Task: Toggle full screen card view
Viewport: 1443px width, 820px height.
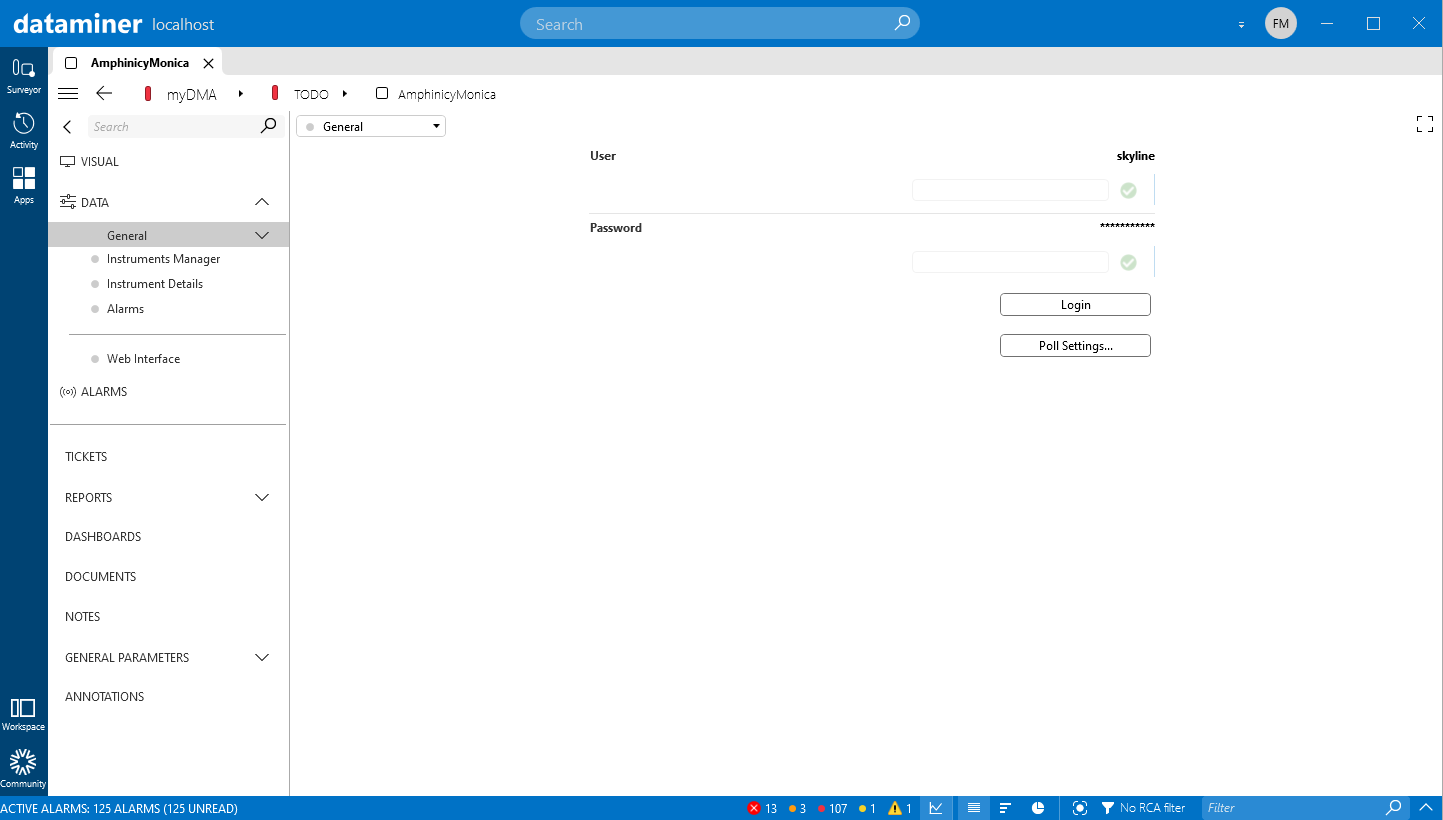Action: (x=1425, y=124)
